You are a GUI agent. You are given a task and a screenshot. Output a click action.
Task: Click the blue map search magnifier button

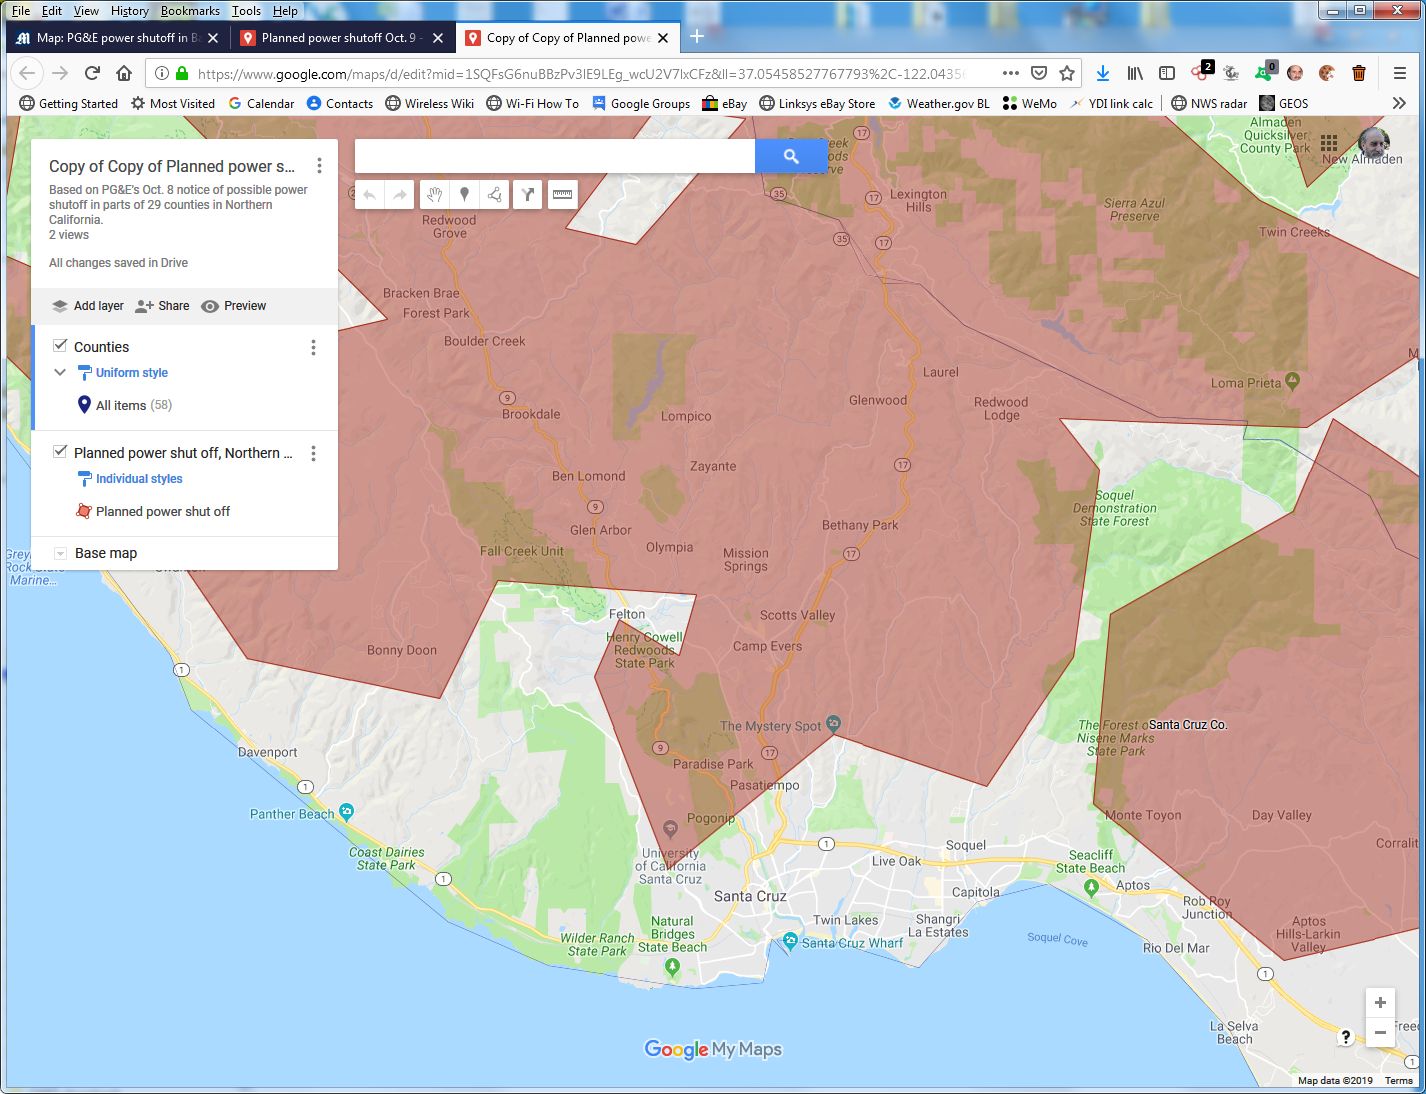pyautogui.click(x=790, y=156)
